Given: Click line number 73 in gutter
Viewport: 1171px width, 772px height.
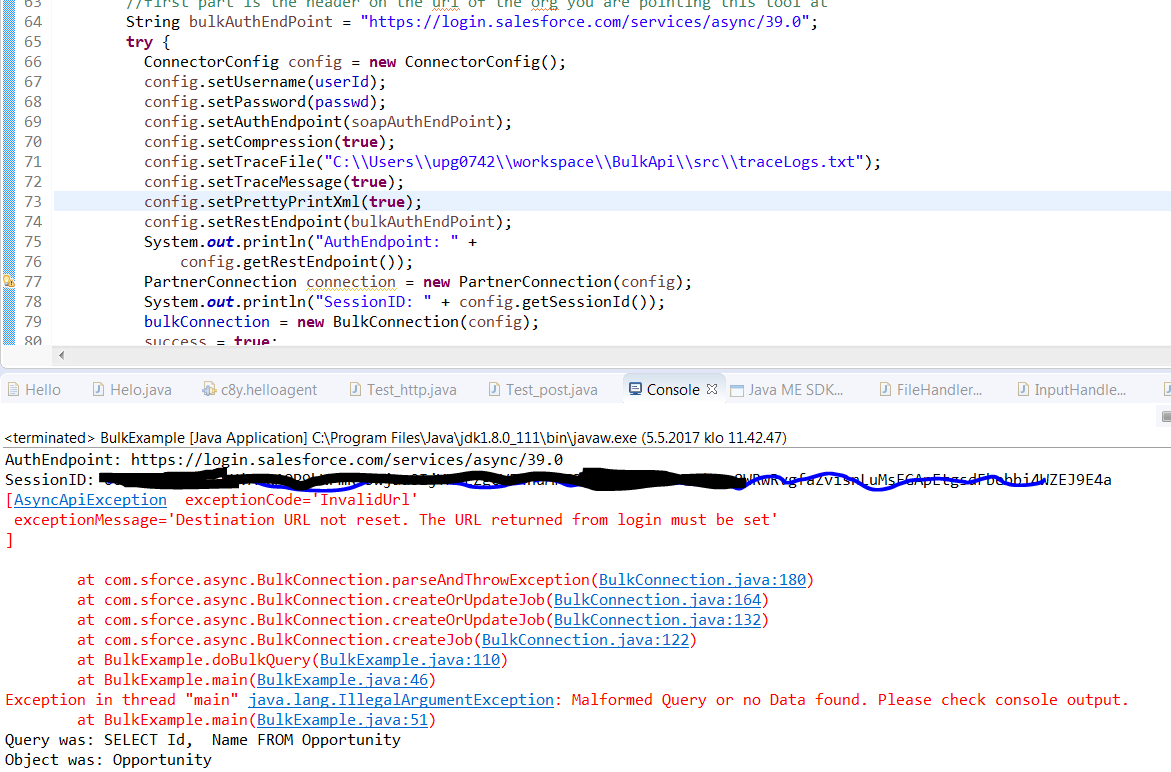Looking at the screenshot, I should coord(33,202).
